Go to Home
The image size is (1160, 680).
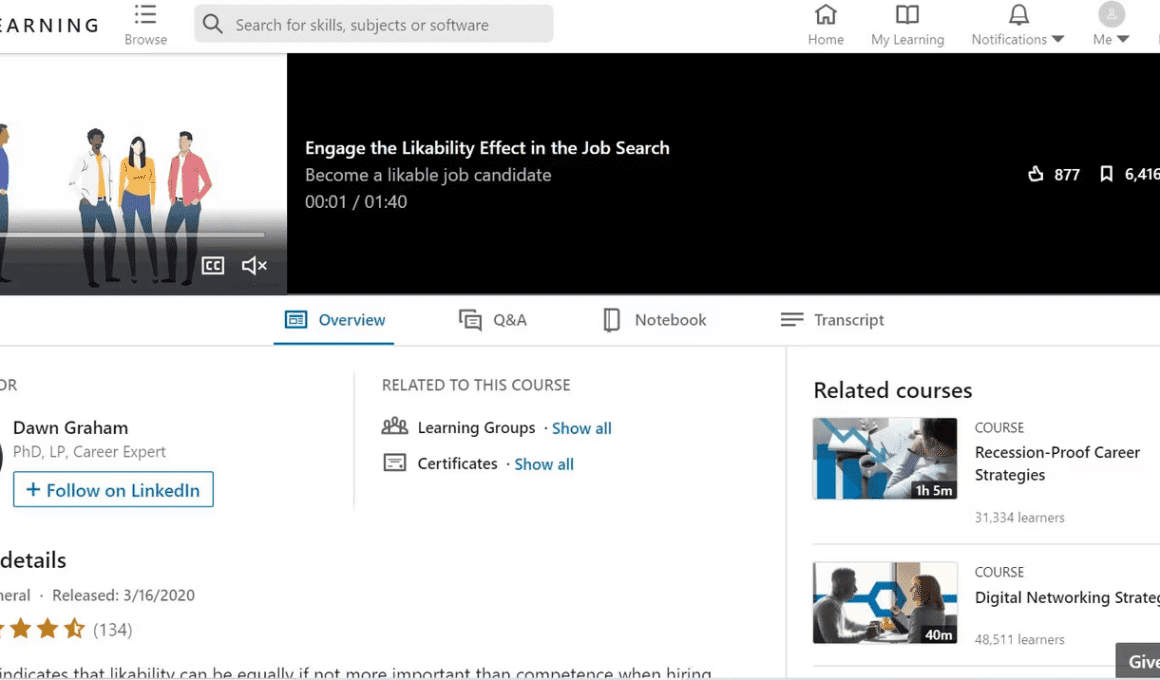(x=826, y=24)
